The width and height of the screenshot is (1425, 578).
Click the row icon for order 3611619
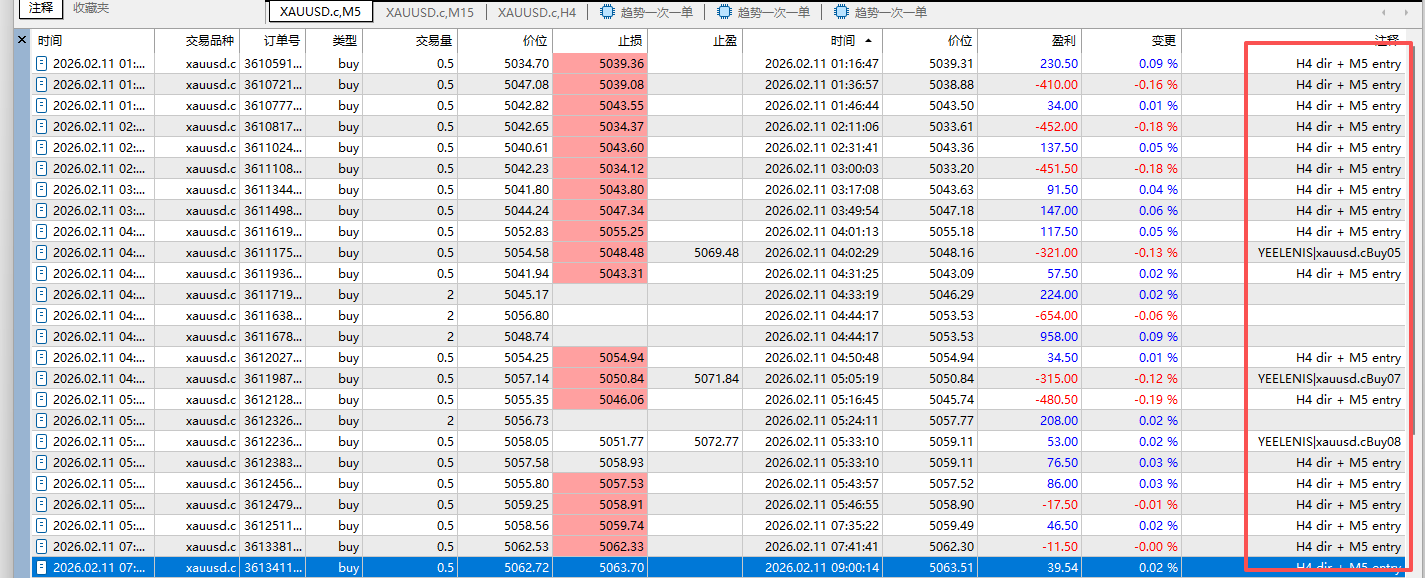[42, 231]
